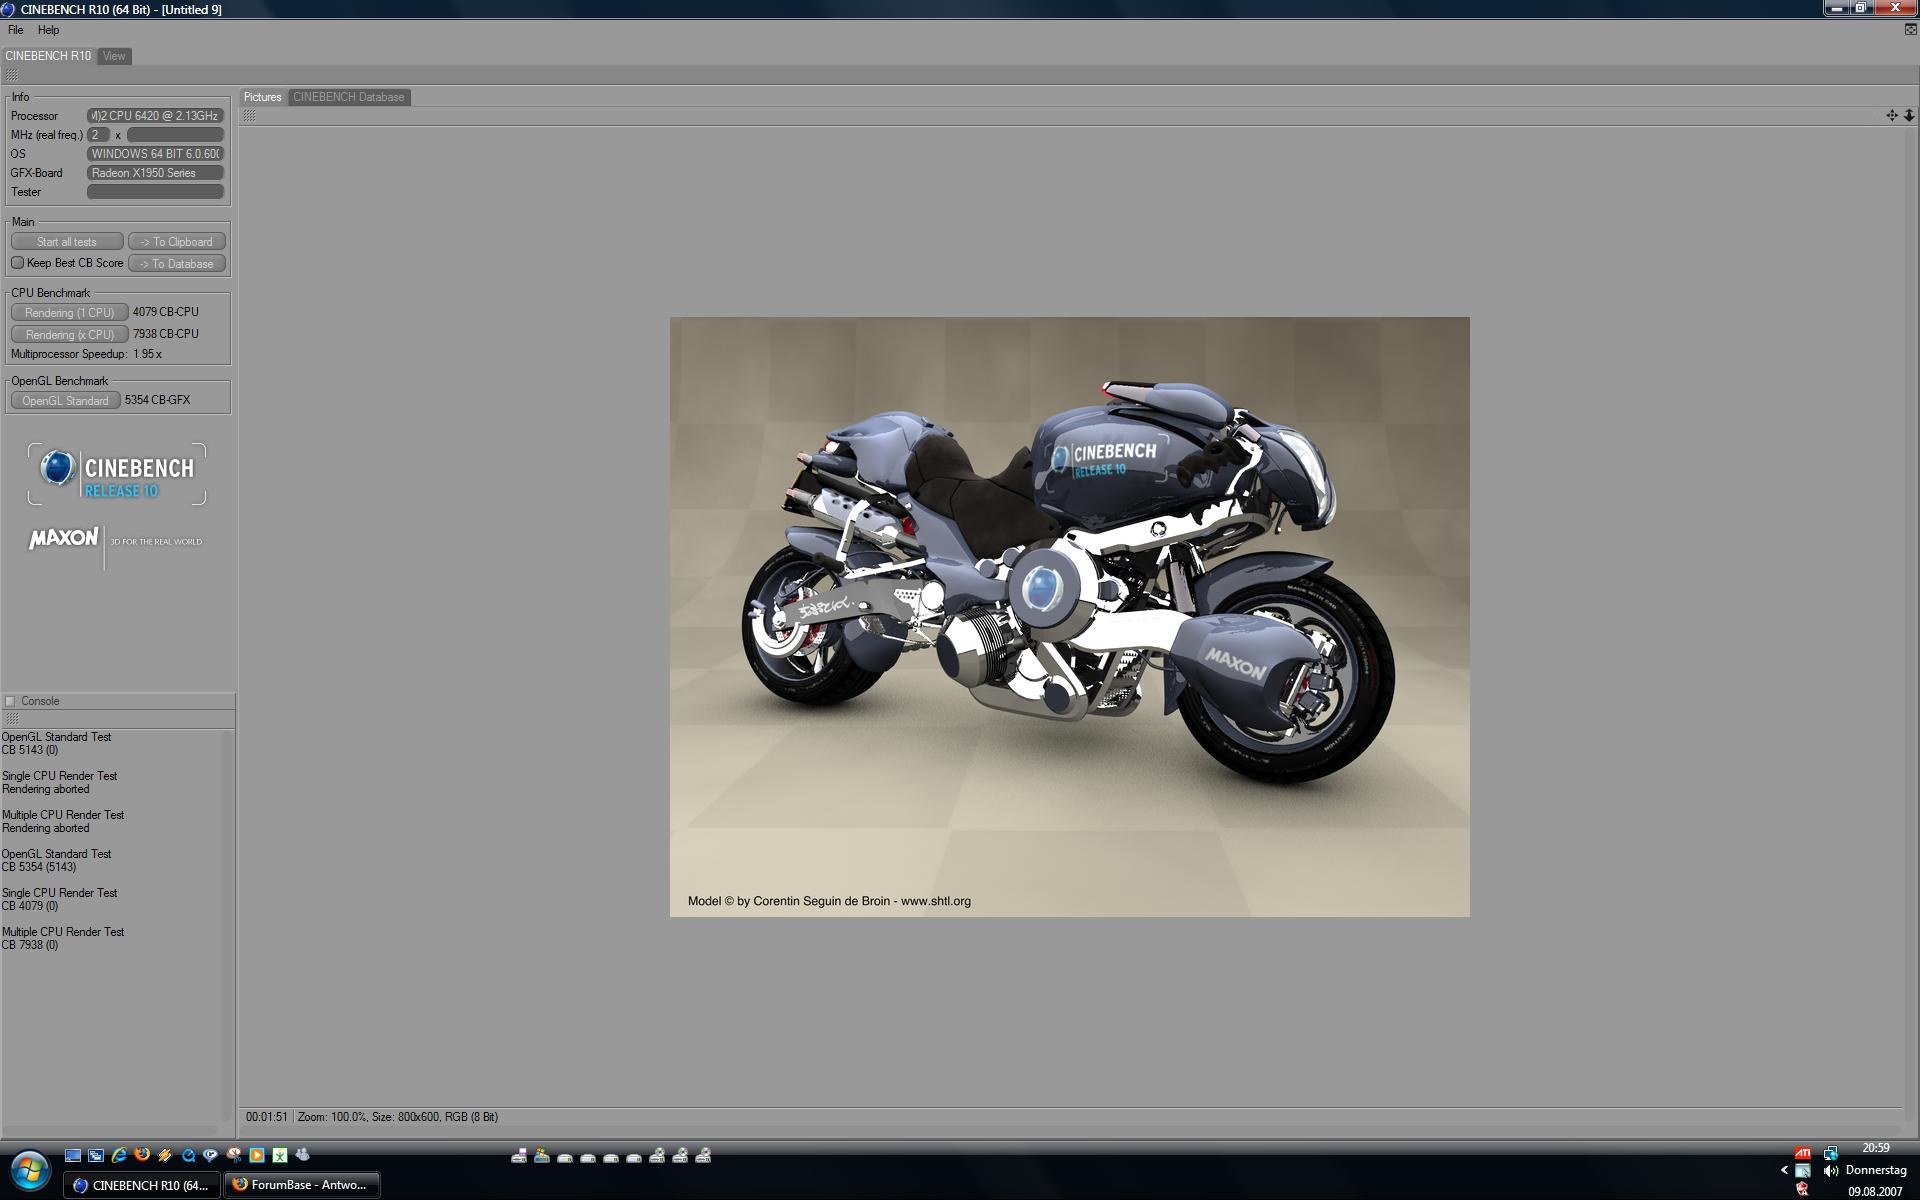This screenshot has width=1920, height=1200.
Task: Enable Keep Best CB Score checkbox
Action: point(18,263)
